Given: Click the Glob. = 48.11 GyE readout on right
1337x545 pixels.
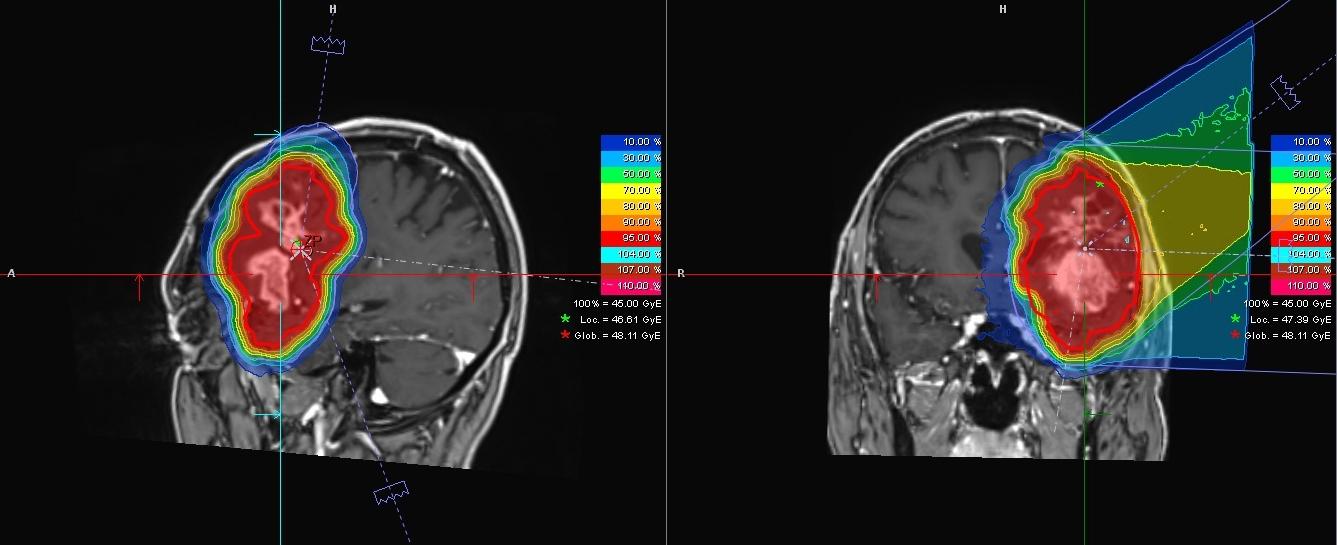Looking at the screenshot, I should [1290, 335].
